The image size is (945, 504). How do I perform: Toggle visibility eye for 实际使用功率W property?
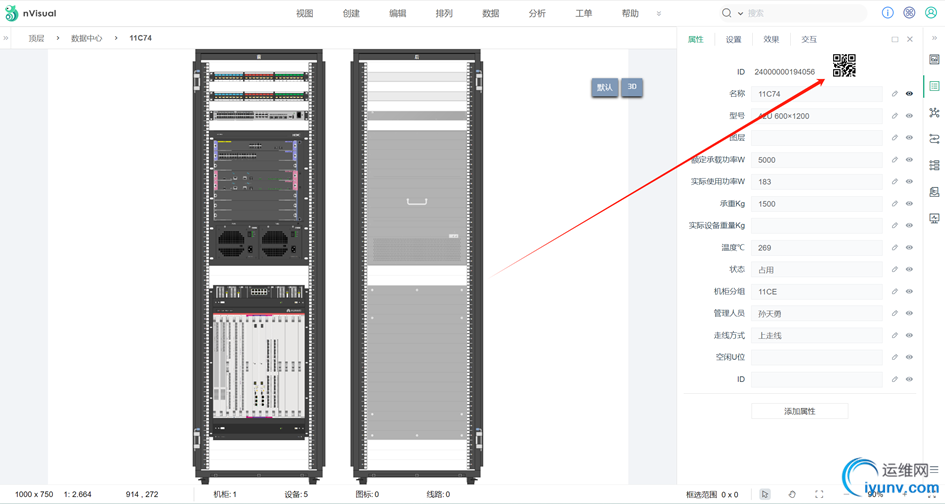pos(909,181)
